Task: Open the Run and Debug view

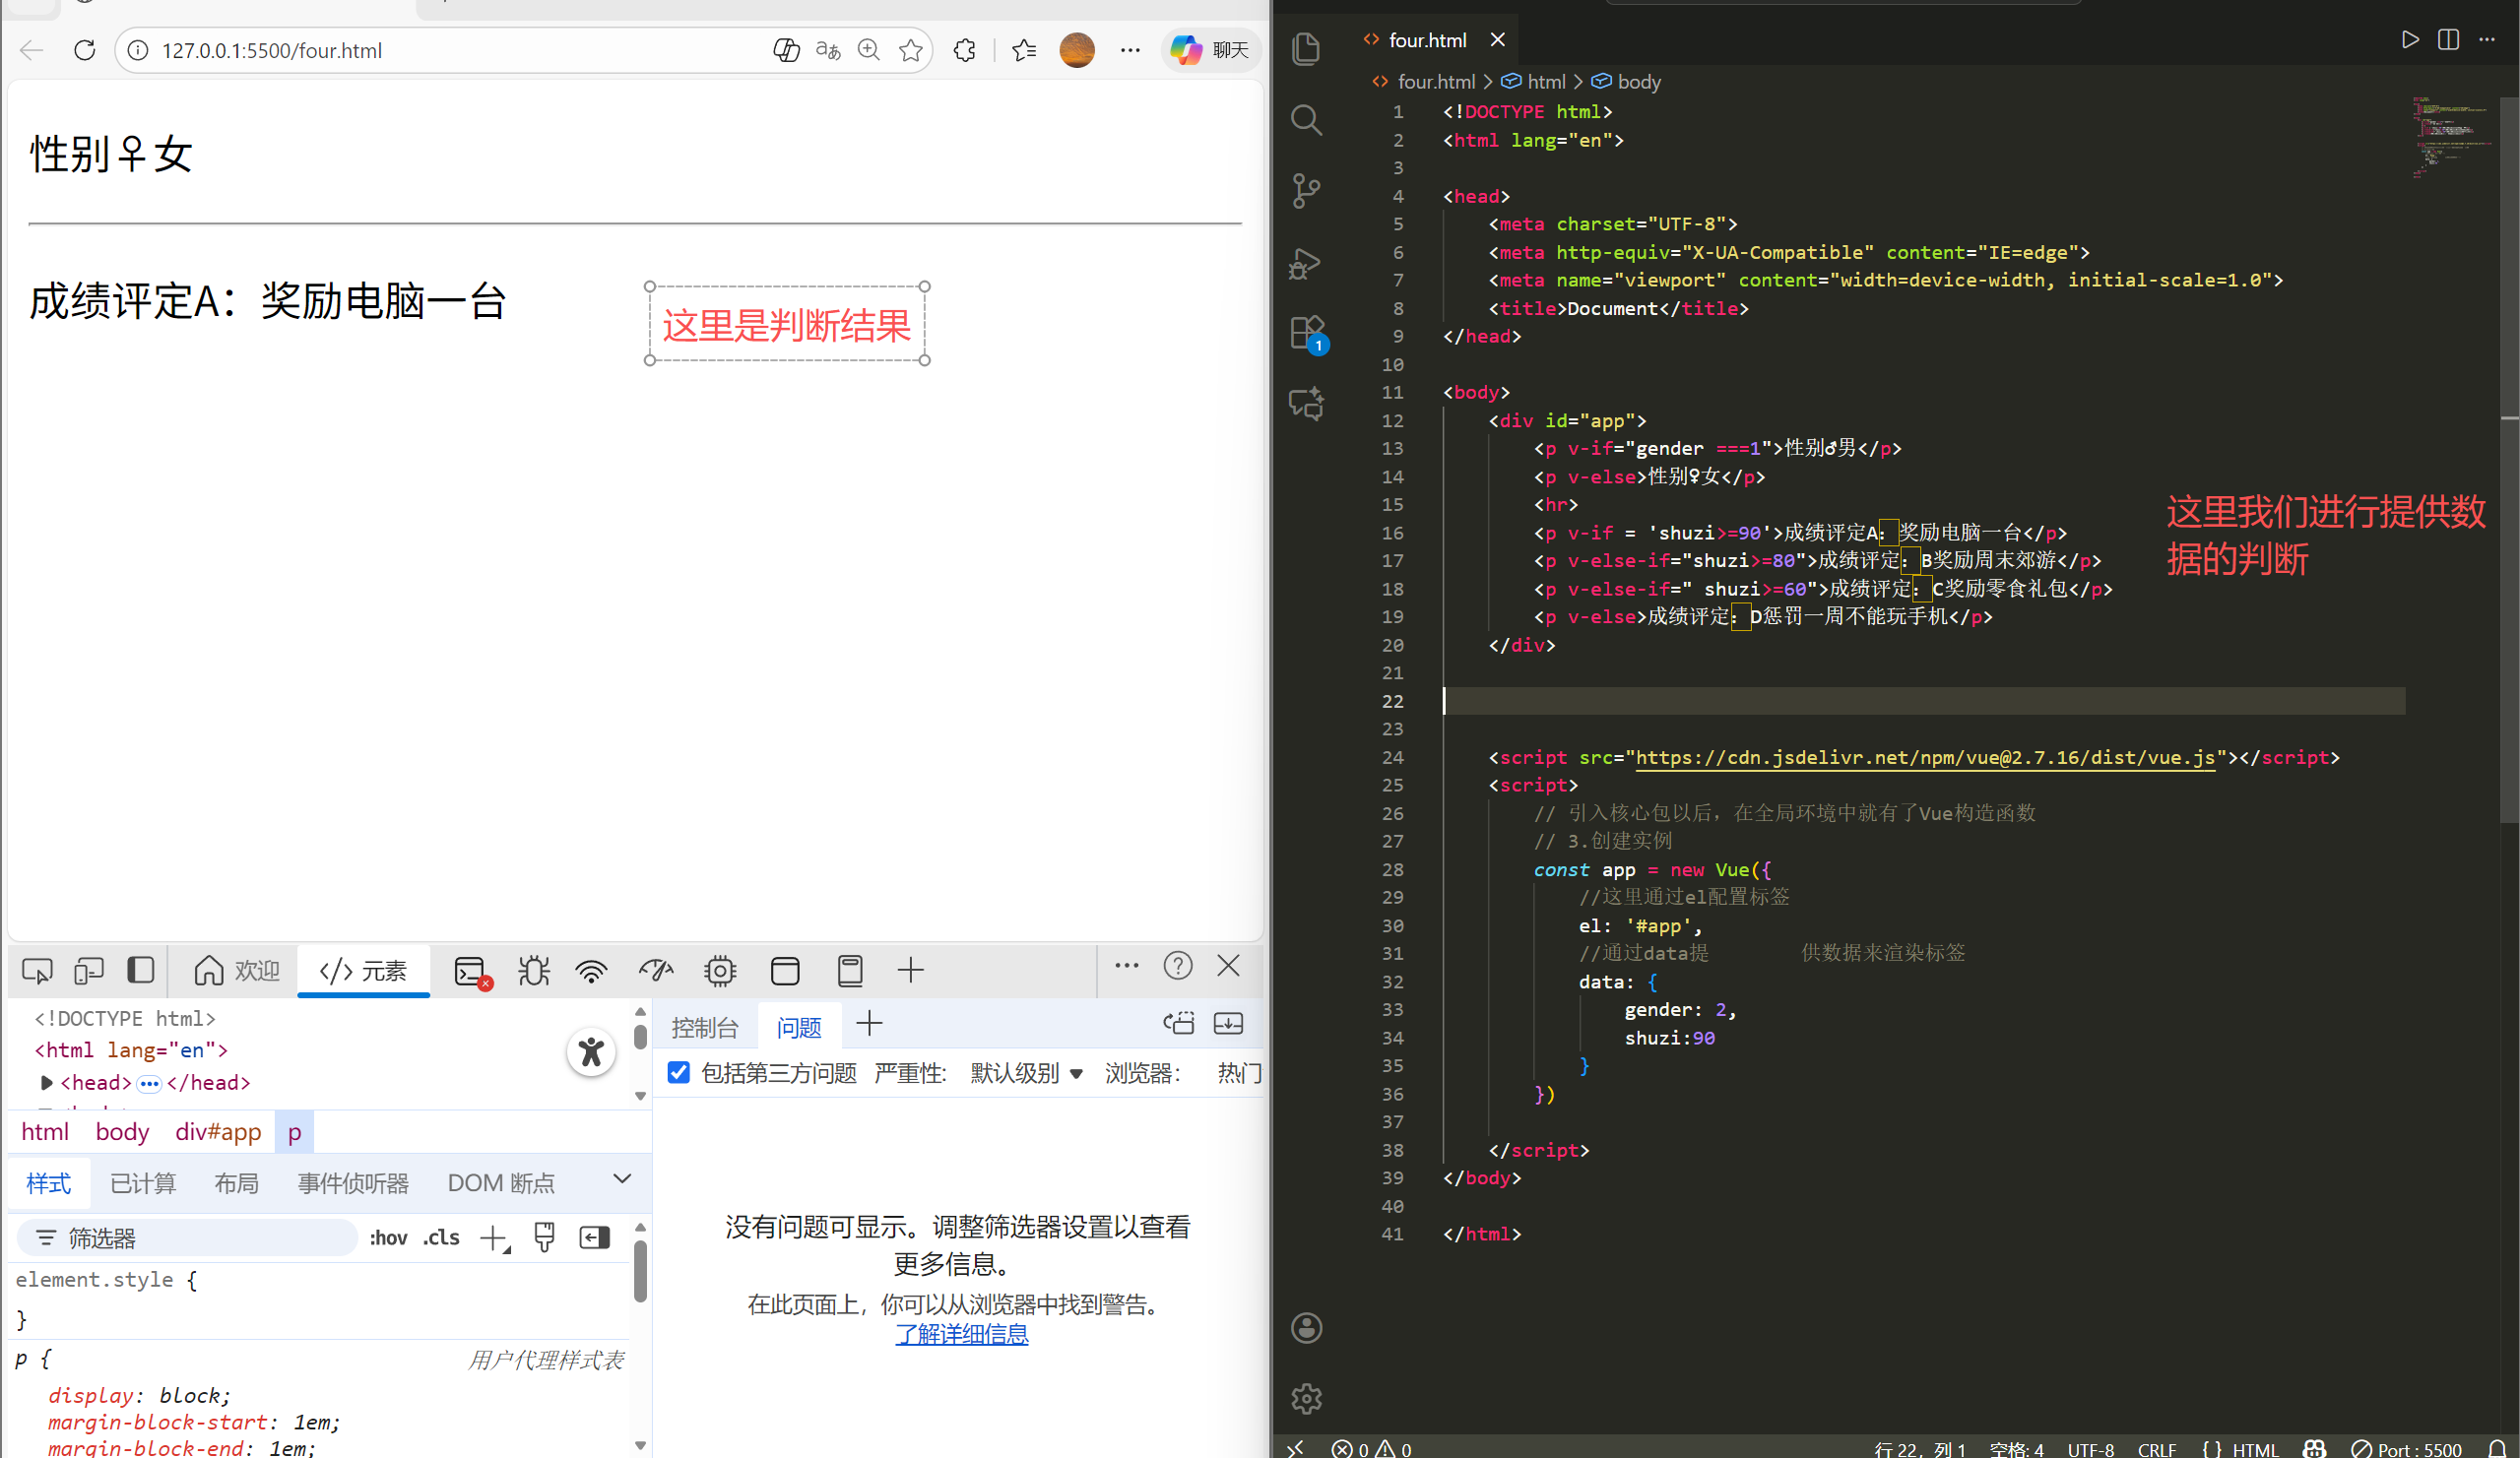Action: click(x=1306, y=263)
